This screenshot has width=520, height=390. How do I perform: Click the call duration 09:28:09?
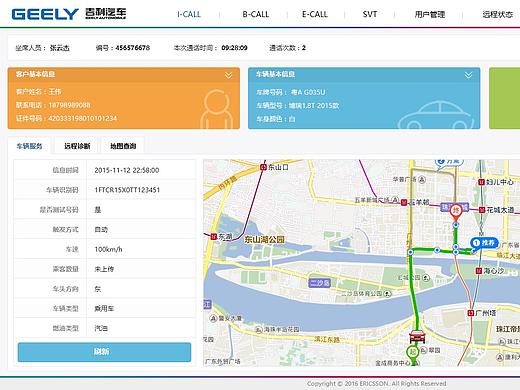(x=234, y=48)
